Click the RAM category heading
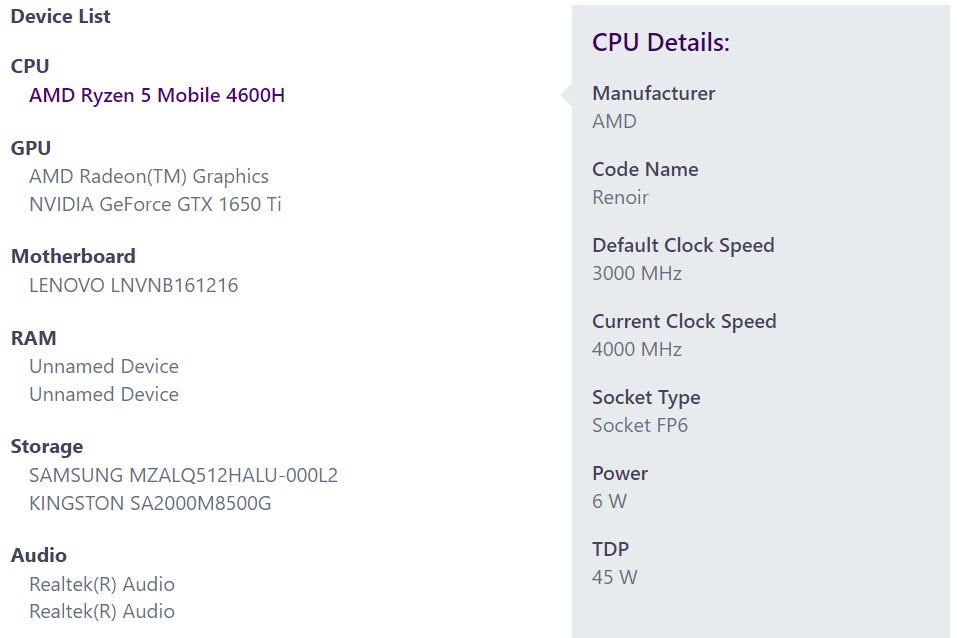Viewport: 957px width, 638px height. (34, 338)
